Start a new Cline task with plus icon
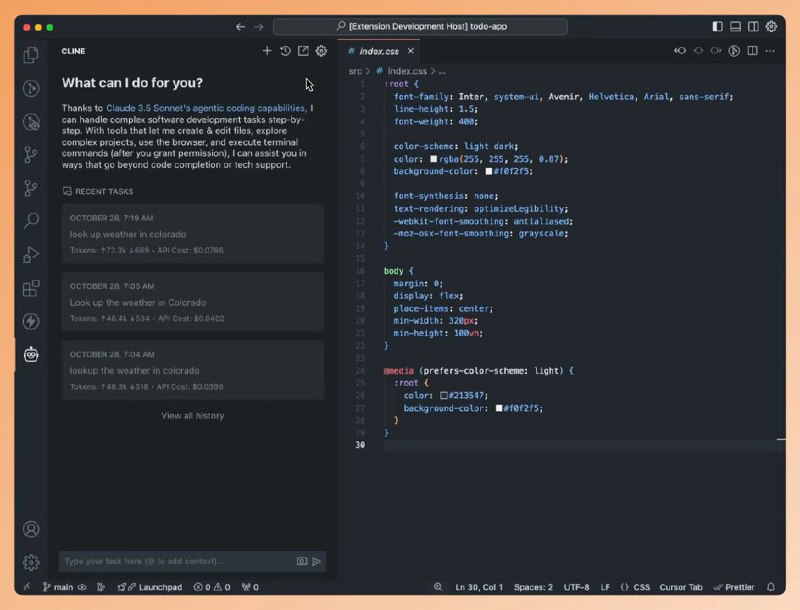This screenshot has height=610, width=800. pyautogui.click(x=267, y=51)
